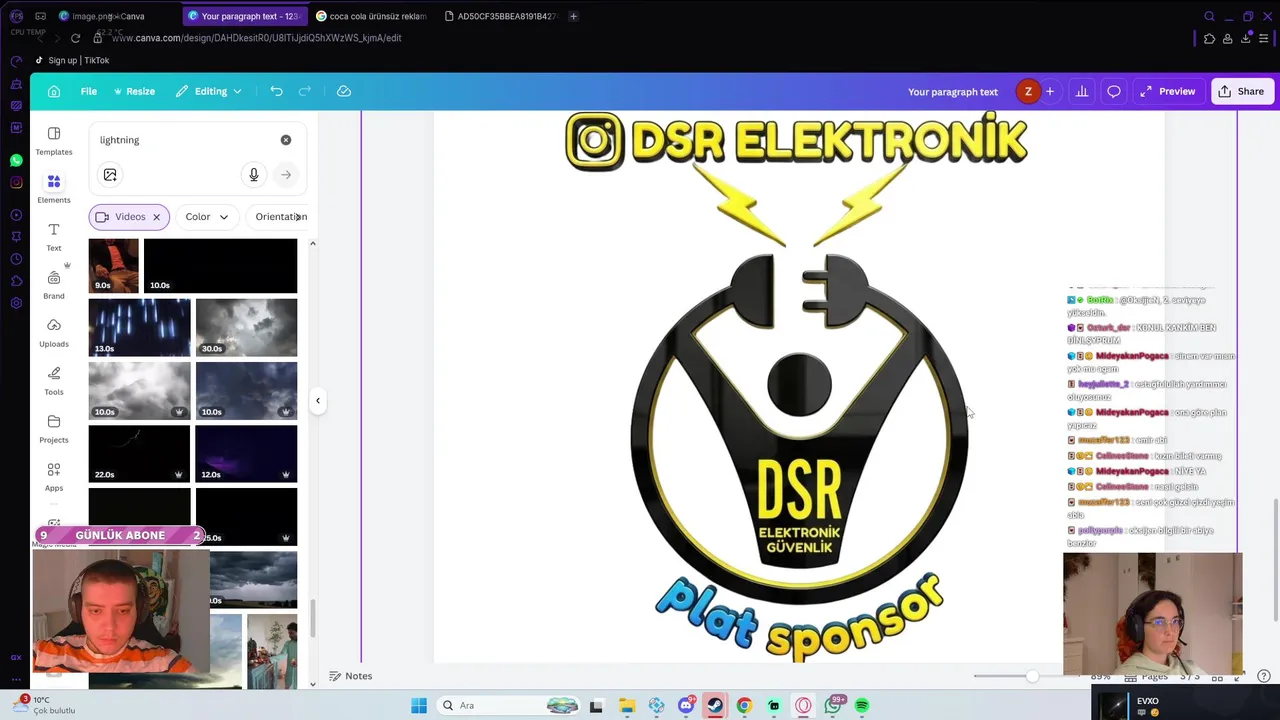Open the Notes panel
The height and width of the screenshot is (720, 1280).
click(x=351, y=676)
